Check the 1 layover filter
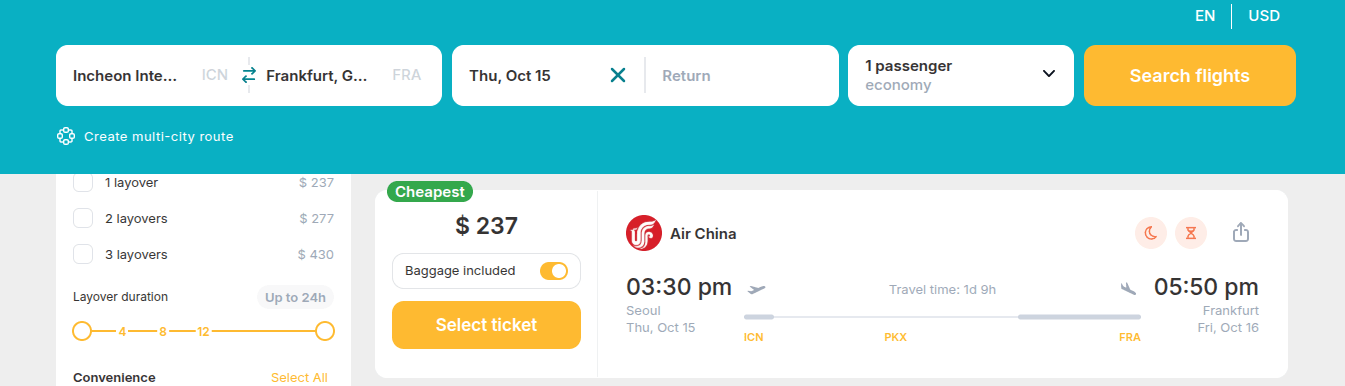The width and height of the screenshot is (1345, 386). (84, 182)
